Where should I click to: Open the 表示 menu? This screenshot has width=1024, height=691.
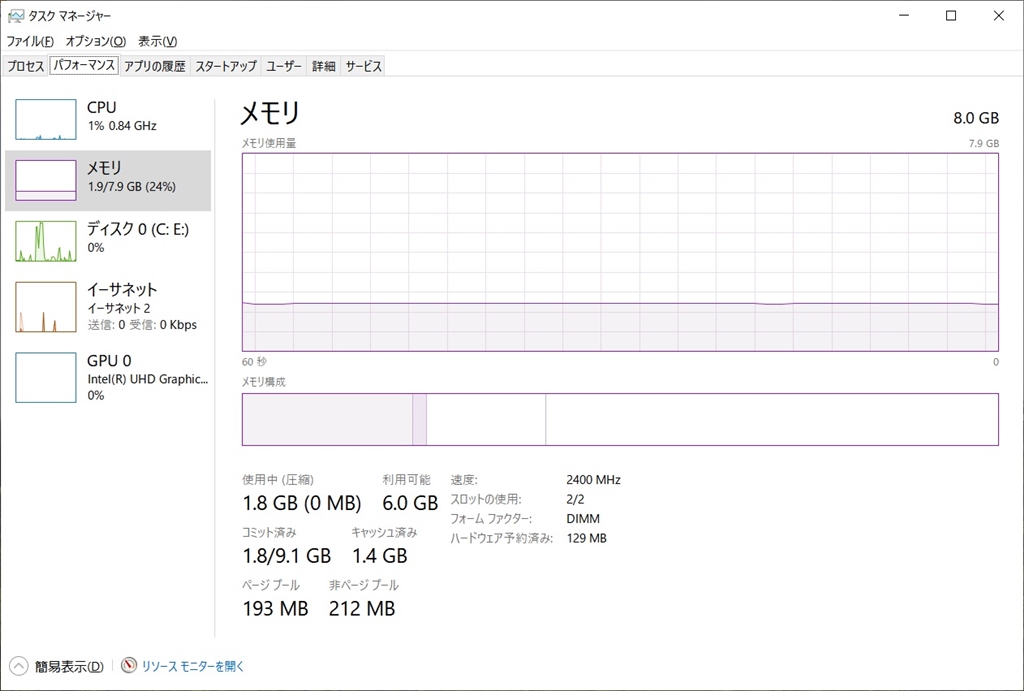(x=157, y=41)
